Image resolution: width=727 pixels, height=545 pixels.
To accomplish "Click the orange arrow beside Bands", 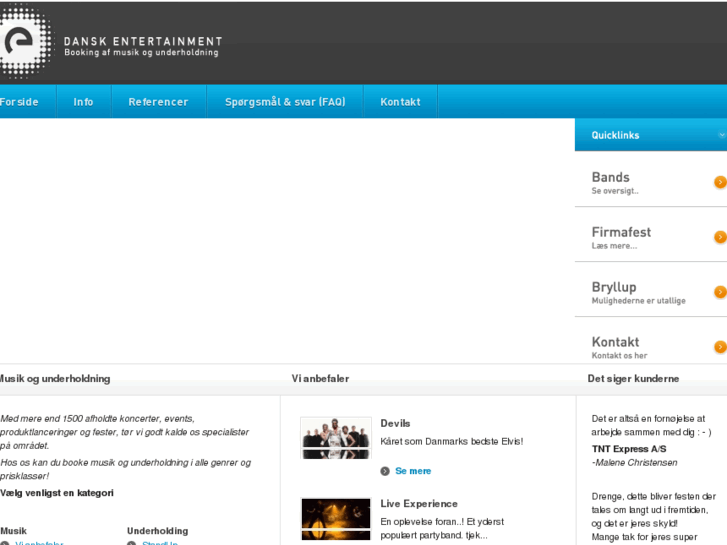I will pos(720,182).
